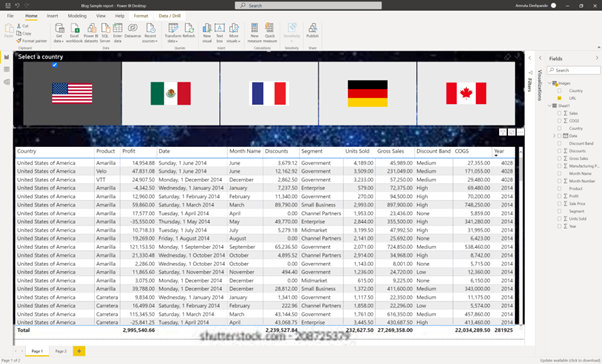602x364 pixels.
Task: Click the Enter data table icon
Action: [117, 28]
